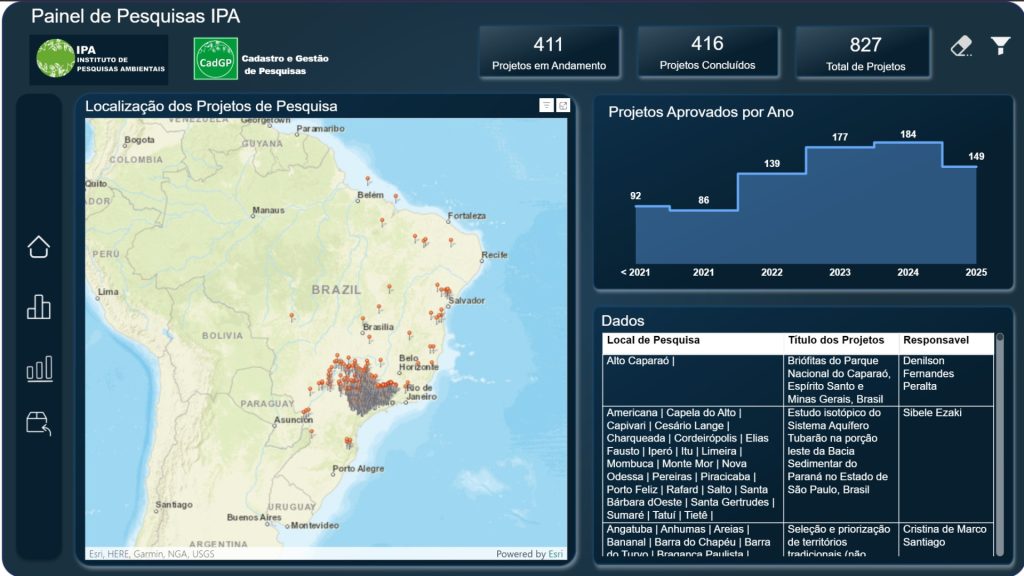Click the Home icon in left sidebar
The width and height of the screenshot is (1024, 576).
coord(38,247)
